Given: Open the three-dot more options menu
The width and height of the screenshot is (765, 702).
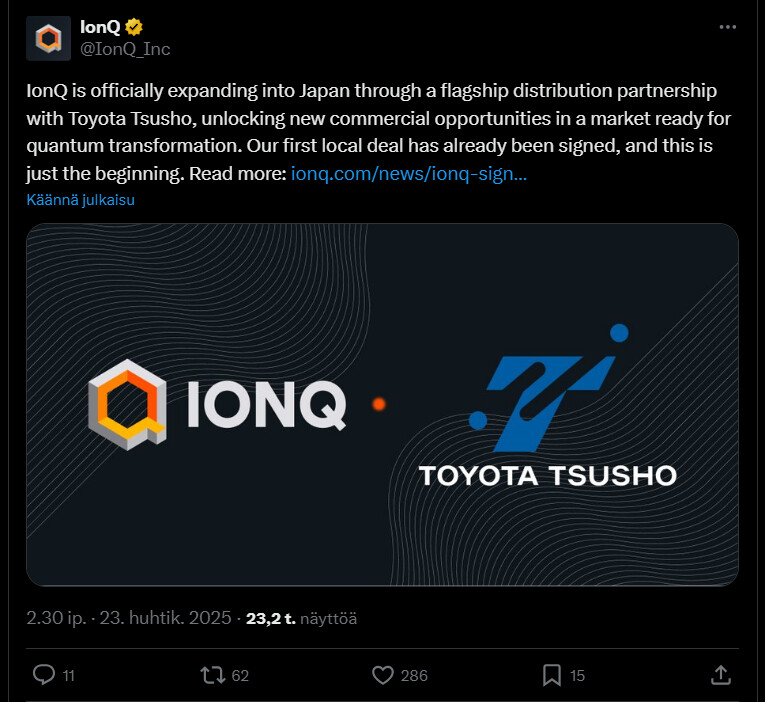Looking at the screenshot, I should pyautogui.click(x=727, y=28).
